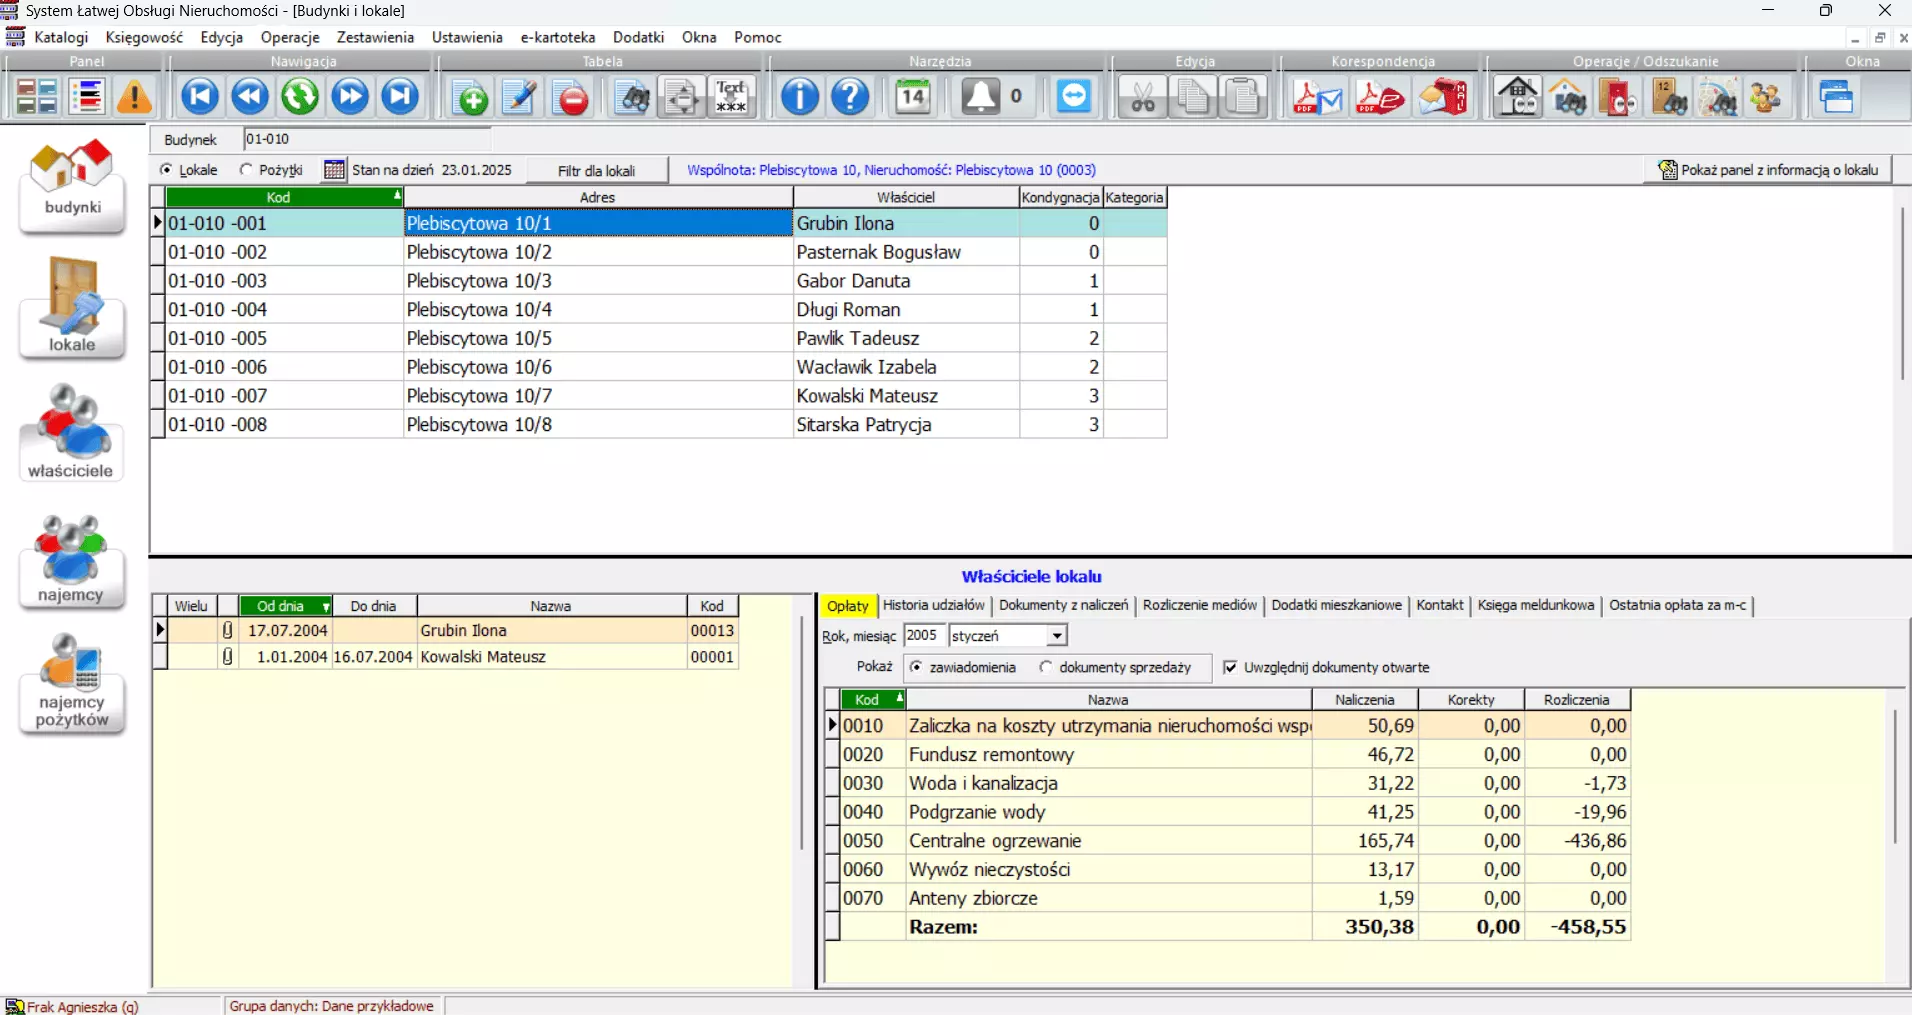
Task: Open the calendar icon showing 14
Action: click(x=913, y=97)
